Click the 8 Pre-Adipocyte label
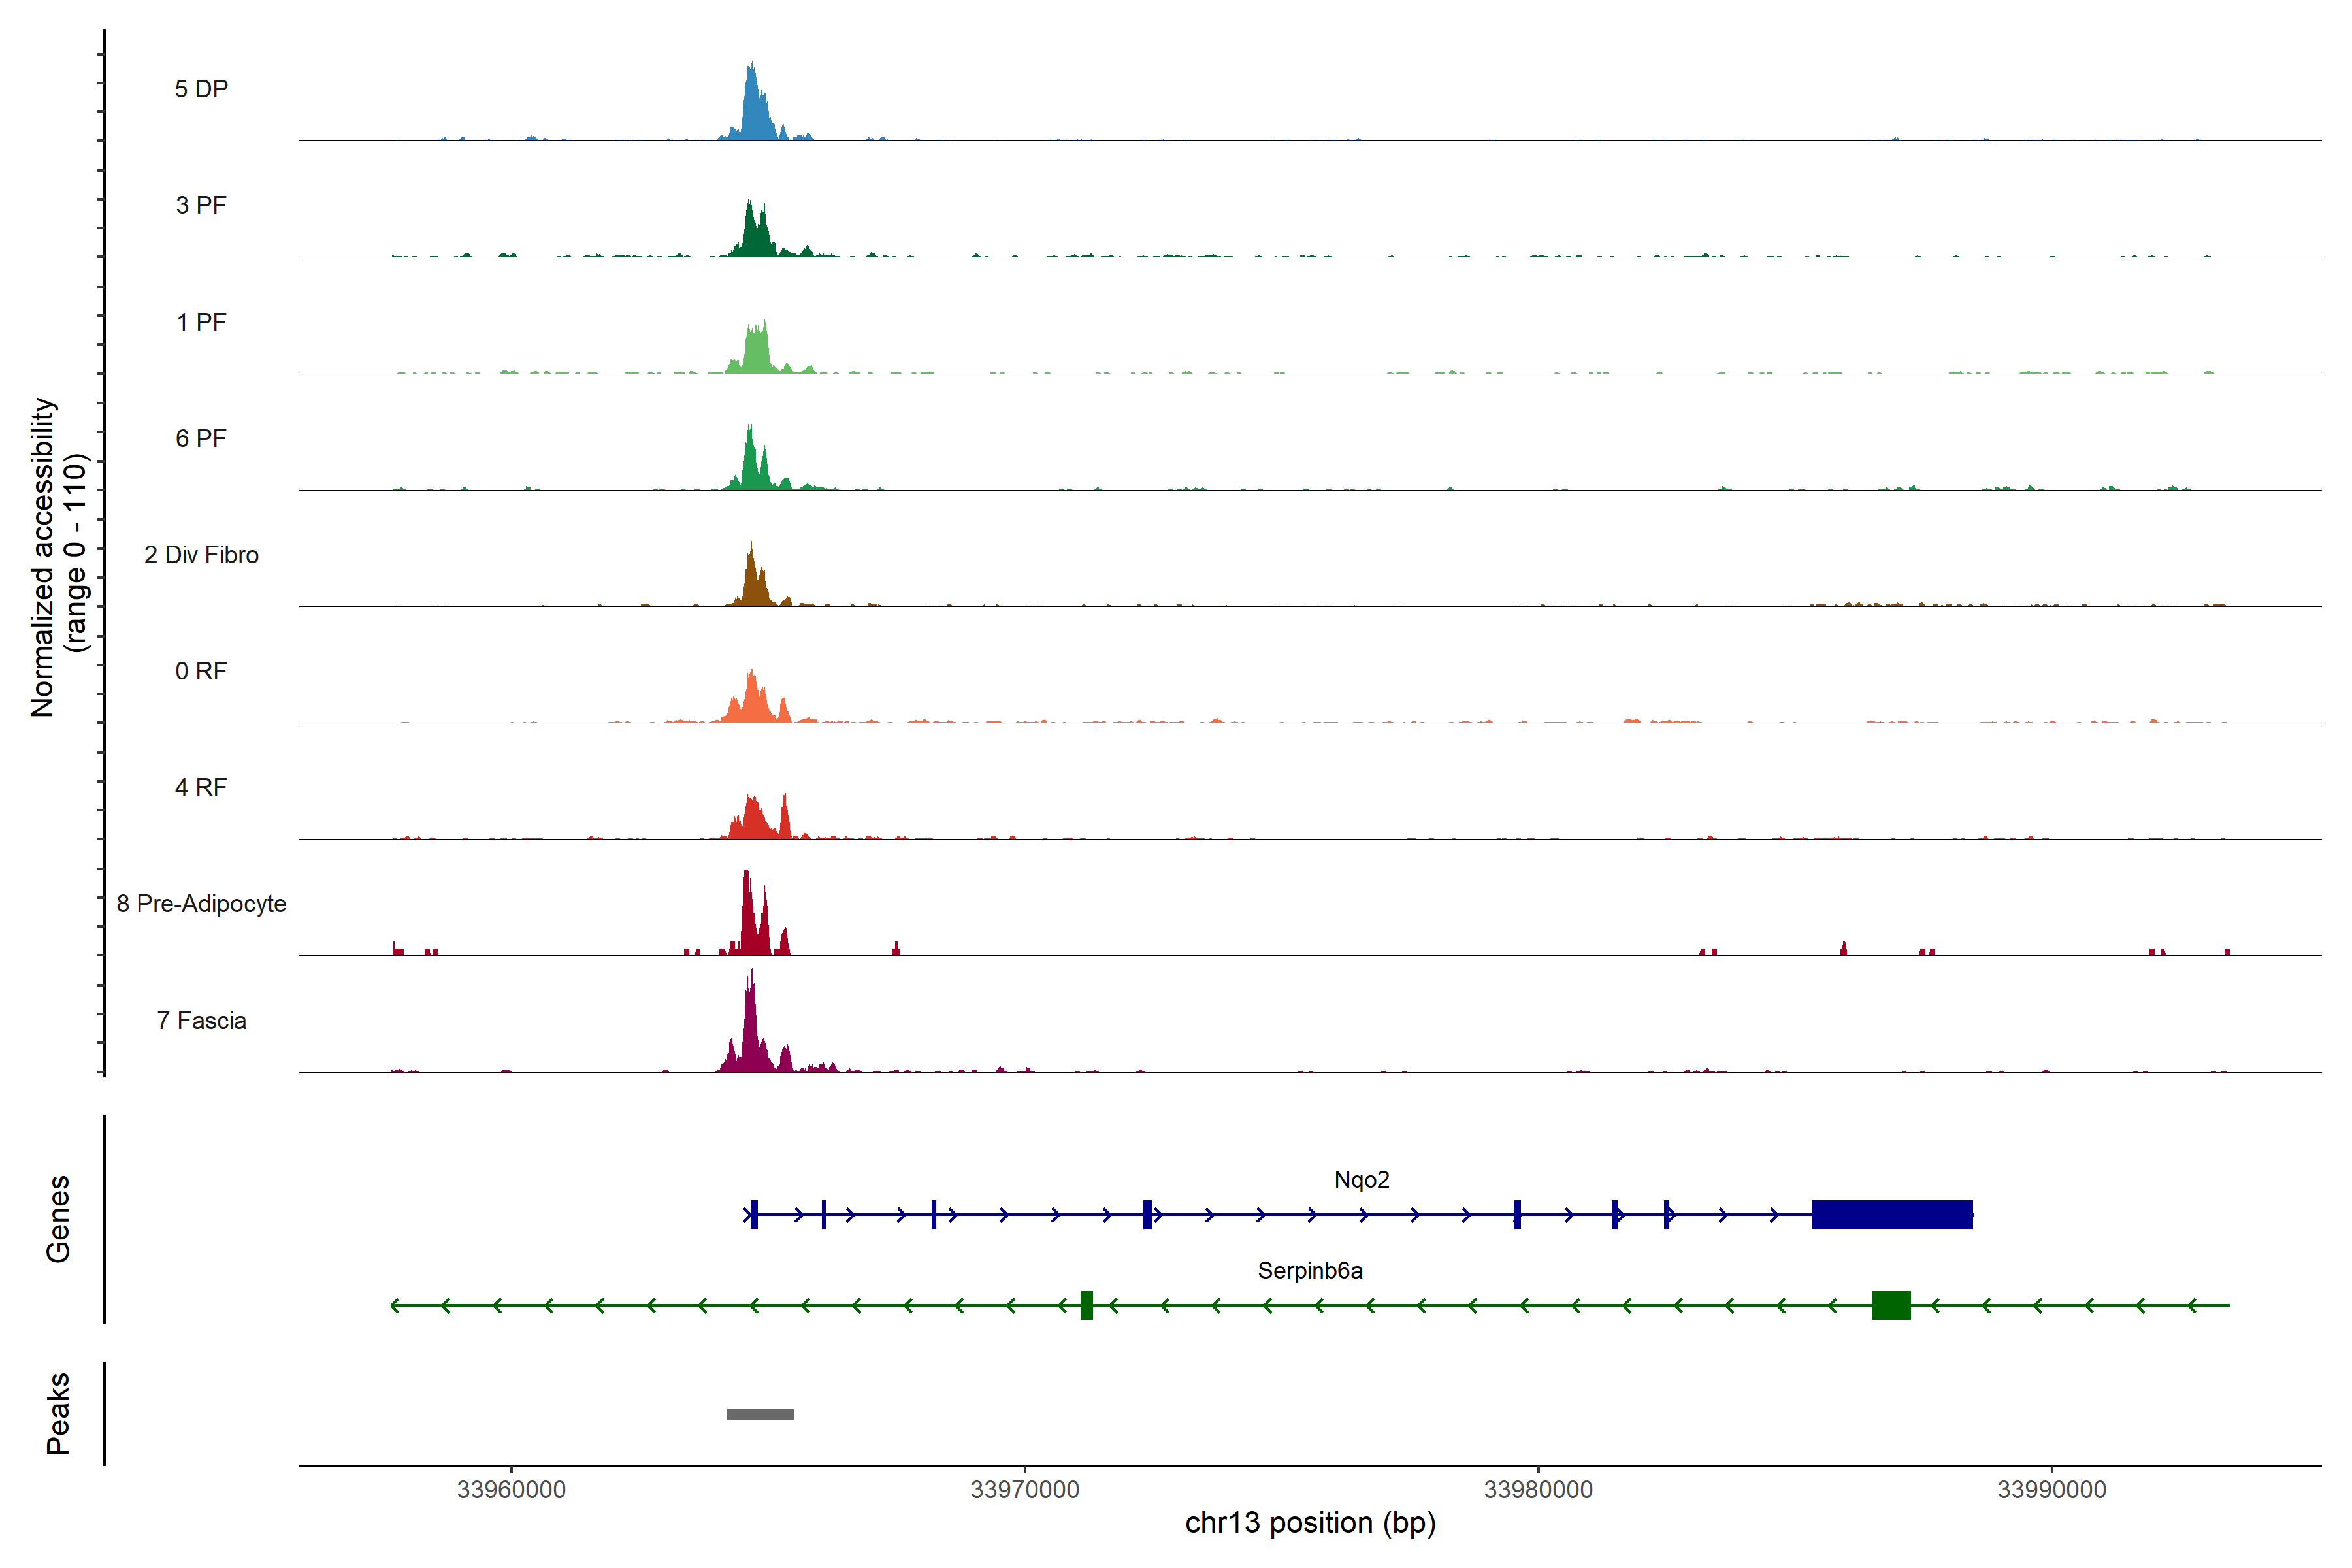This screenshot has height=1568, width=2352. pyautogui.click(x=201, y=904)
